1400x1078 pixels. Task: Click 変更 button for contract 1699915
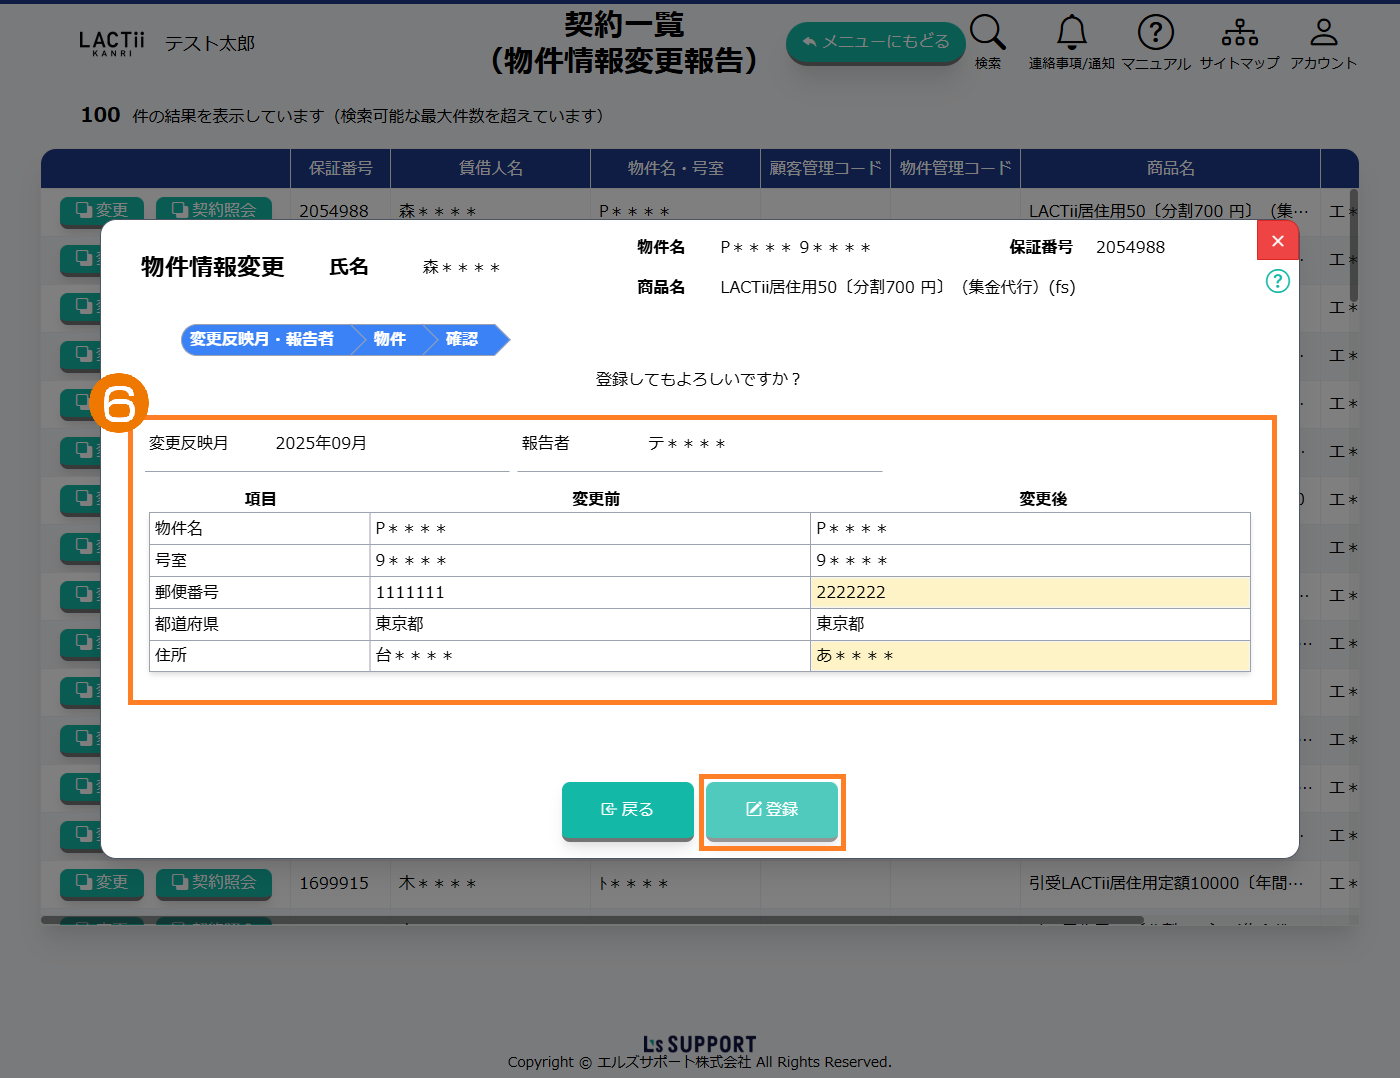click(102, 883)
